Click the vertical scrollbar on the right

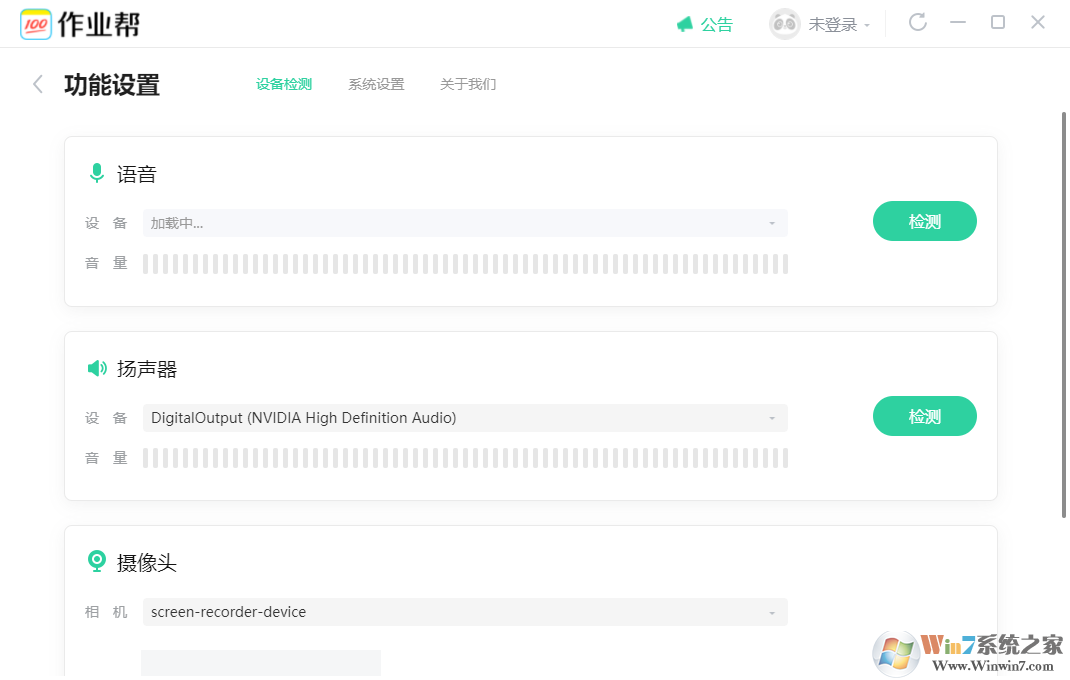pyautogui.click(x=1064, y=315)
